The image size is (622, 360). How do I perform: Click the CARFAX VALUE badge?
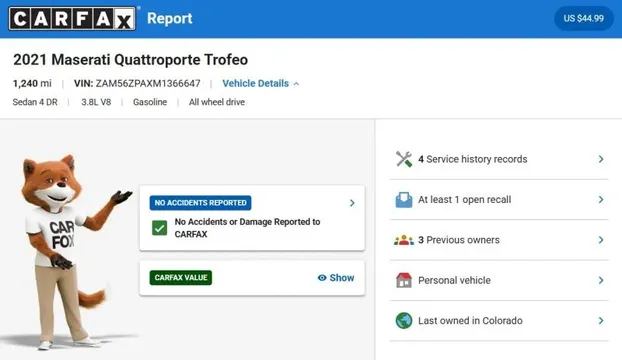pyautogui.click(x=180, y=278)
